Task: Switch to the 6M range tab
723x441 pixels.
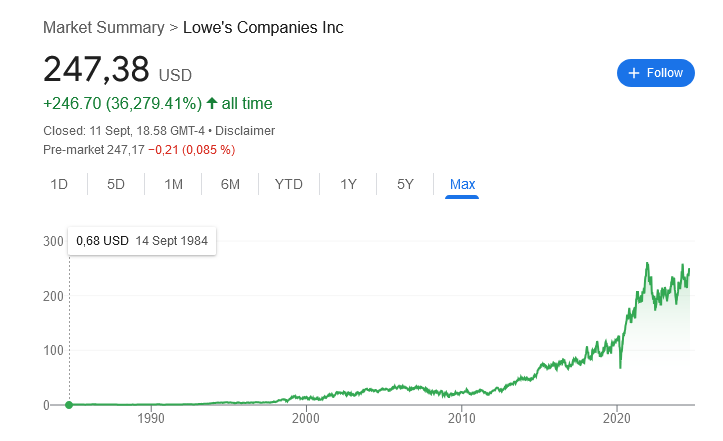Action: click(230, 184)
